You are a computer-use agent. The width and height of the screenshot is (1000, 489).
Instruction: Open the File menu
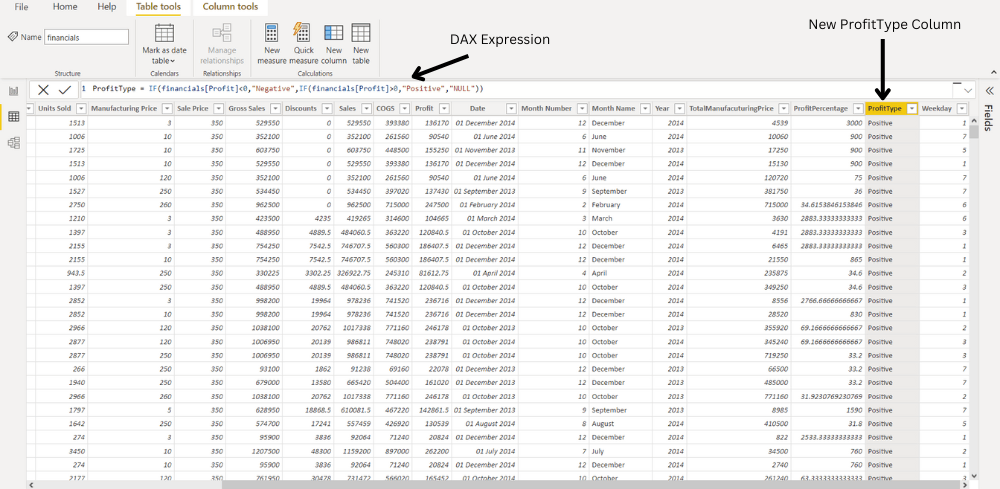(21, 7)
